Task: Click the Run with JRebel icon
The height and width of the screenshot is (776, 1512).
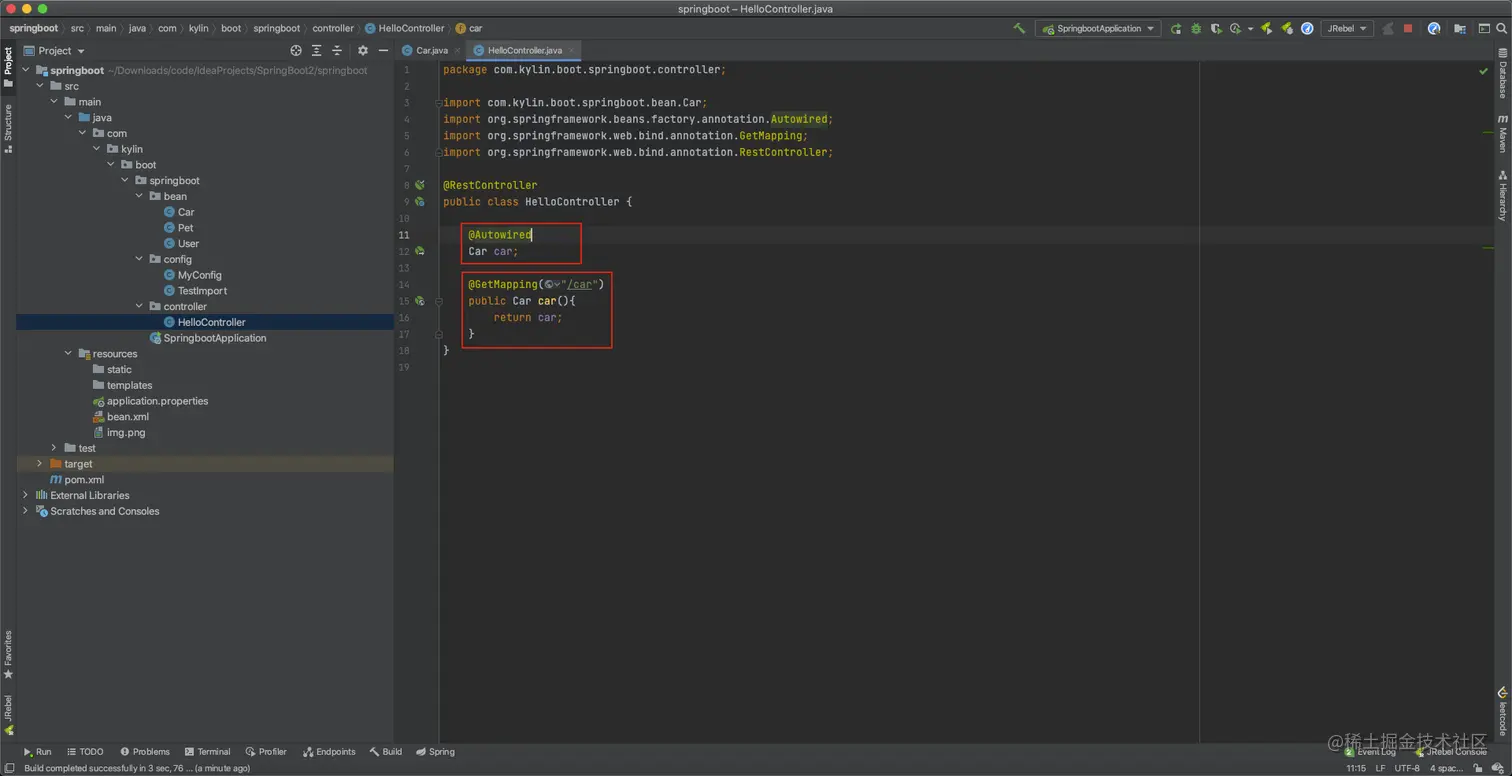Action: (x=1266, y=29)
